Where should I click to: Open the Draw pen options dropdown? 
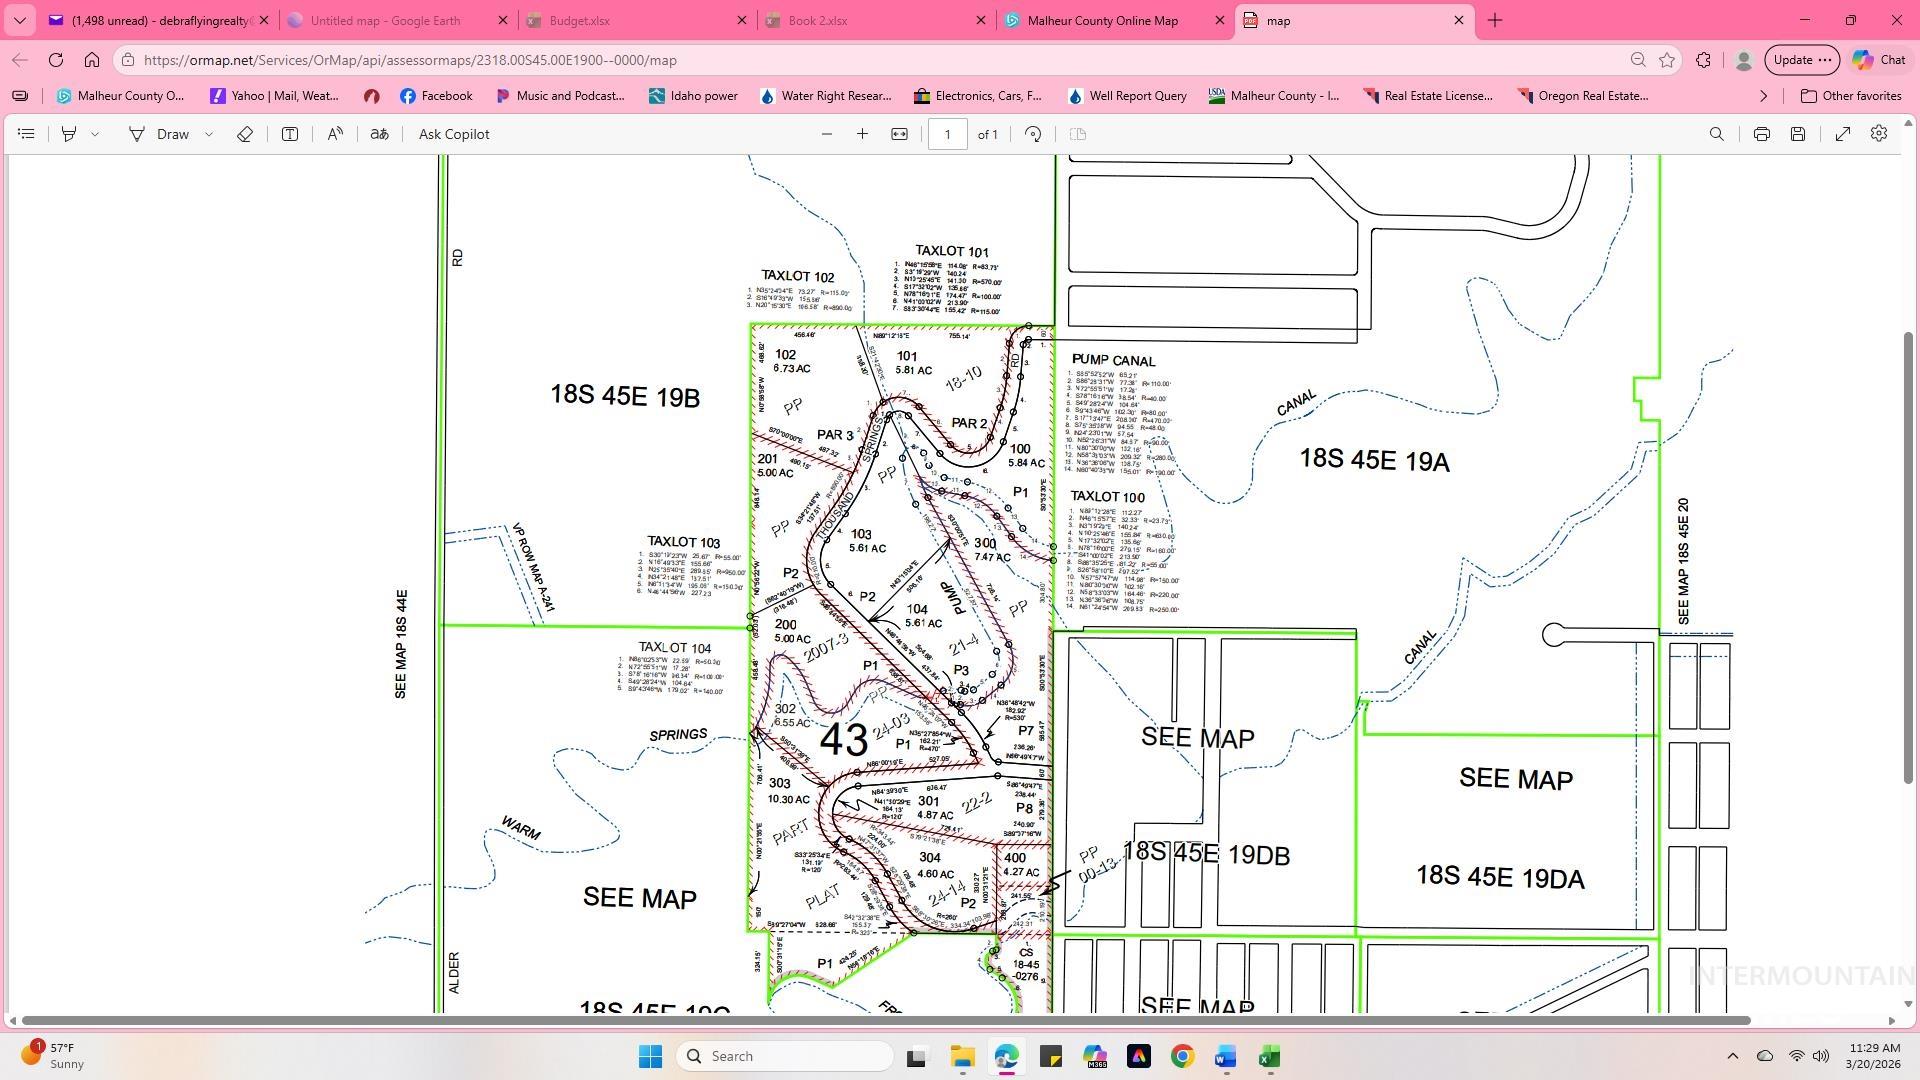point(209,133)
